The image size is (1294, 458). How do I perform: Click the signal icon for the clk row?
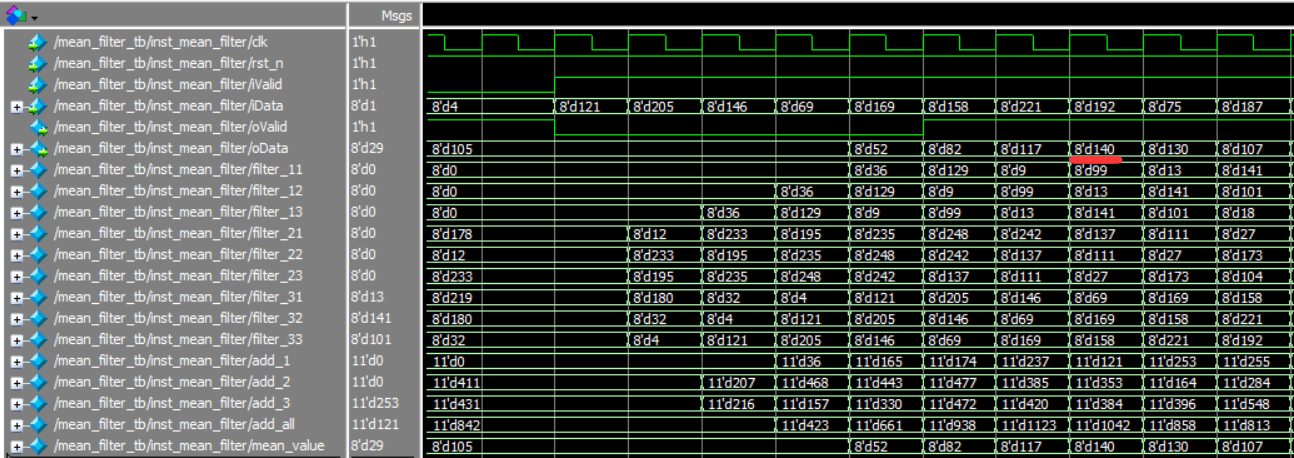(39, 42)
